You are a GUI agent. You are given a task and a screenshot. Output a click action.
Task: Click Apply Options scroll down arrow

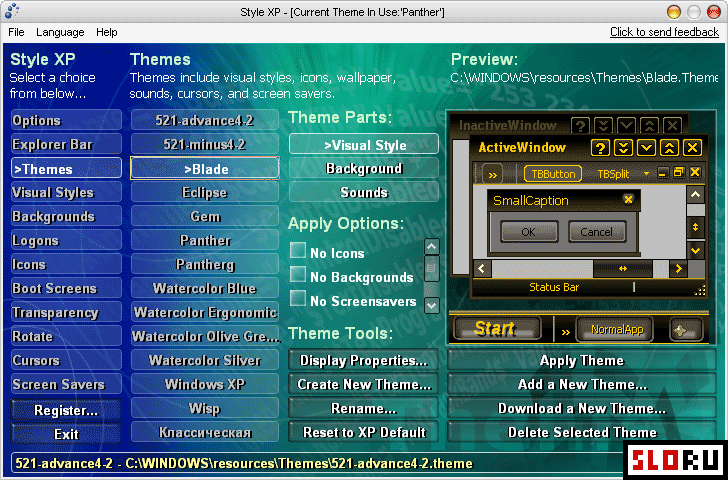pos(432,305)
